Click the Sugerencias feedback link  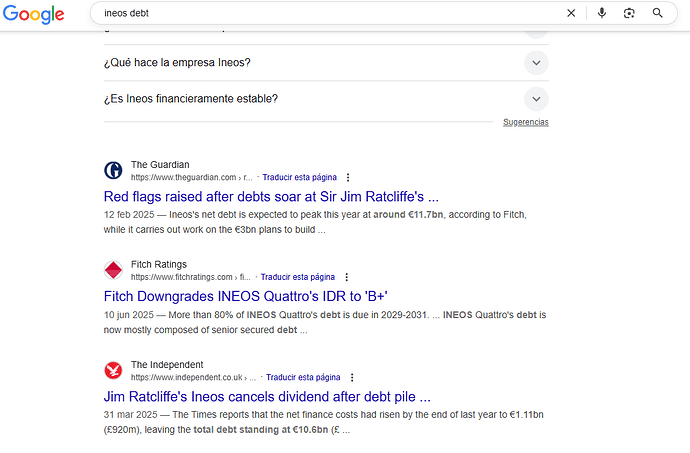pos(525,122)
